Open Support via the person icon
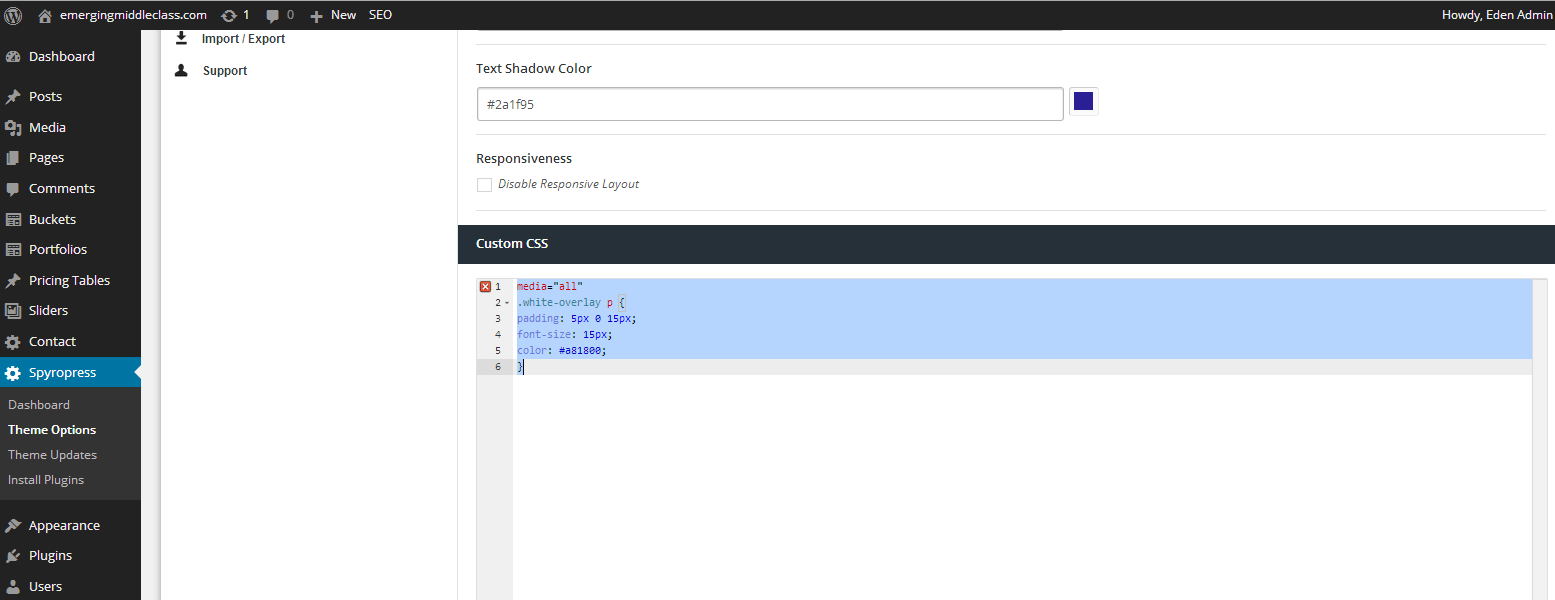This screenshot has width=1555, height=600. (x=181, y=70)
